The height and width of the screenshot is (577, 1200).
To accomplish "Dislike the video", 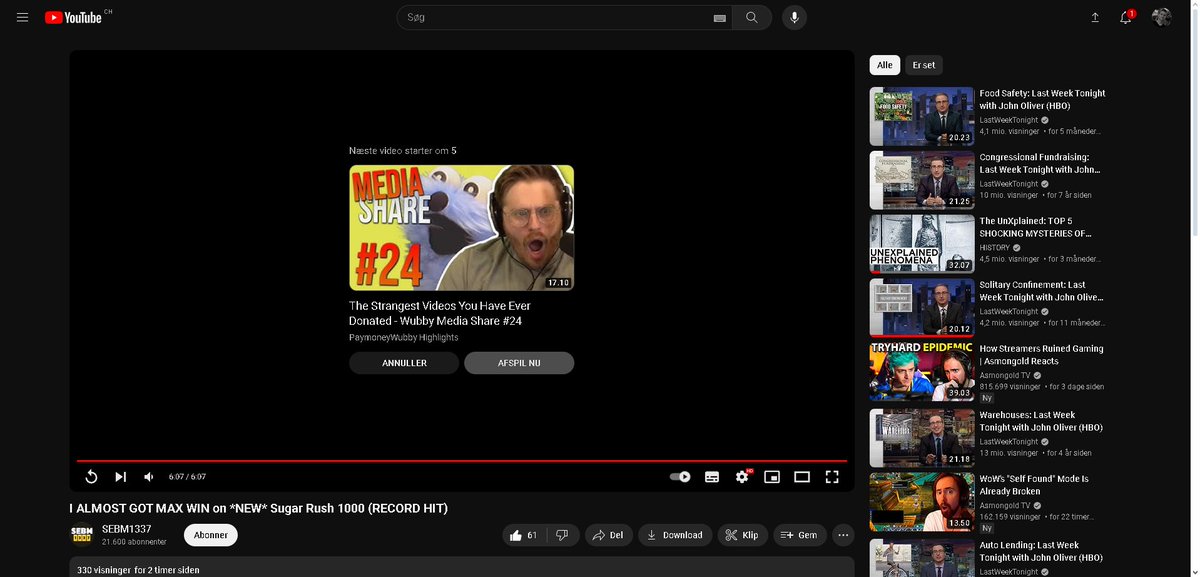I will coord(562,535).
